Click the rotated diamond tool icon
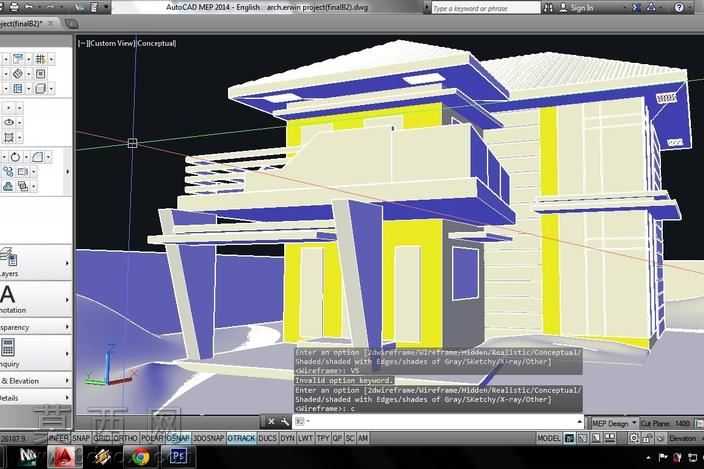The image size is (704, 469). click(x=18, y=74)
